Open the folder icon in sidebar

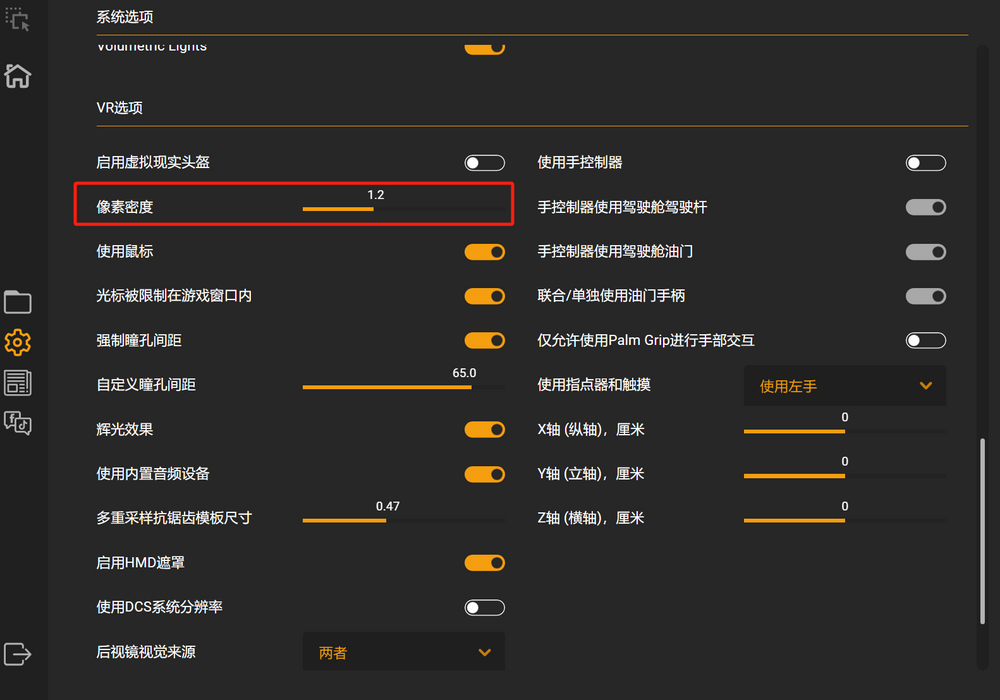click(x=18, y=302)
